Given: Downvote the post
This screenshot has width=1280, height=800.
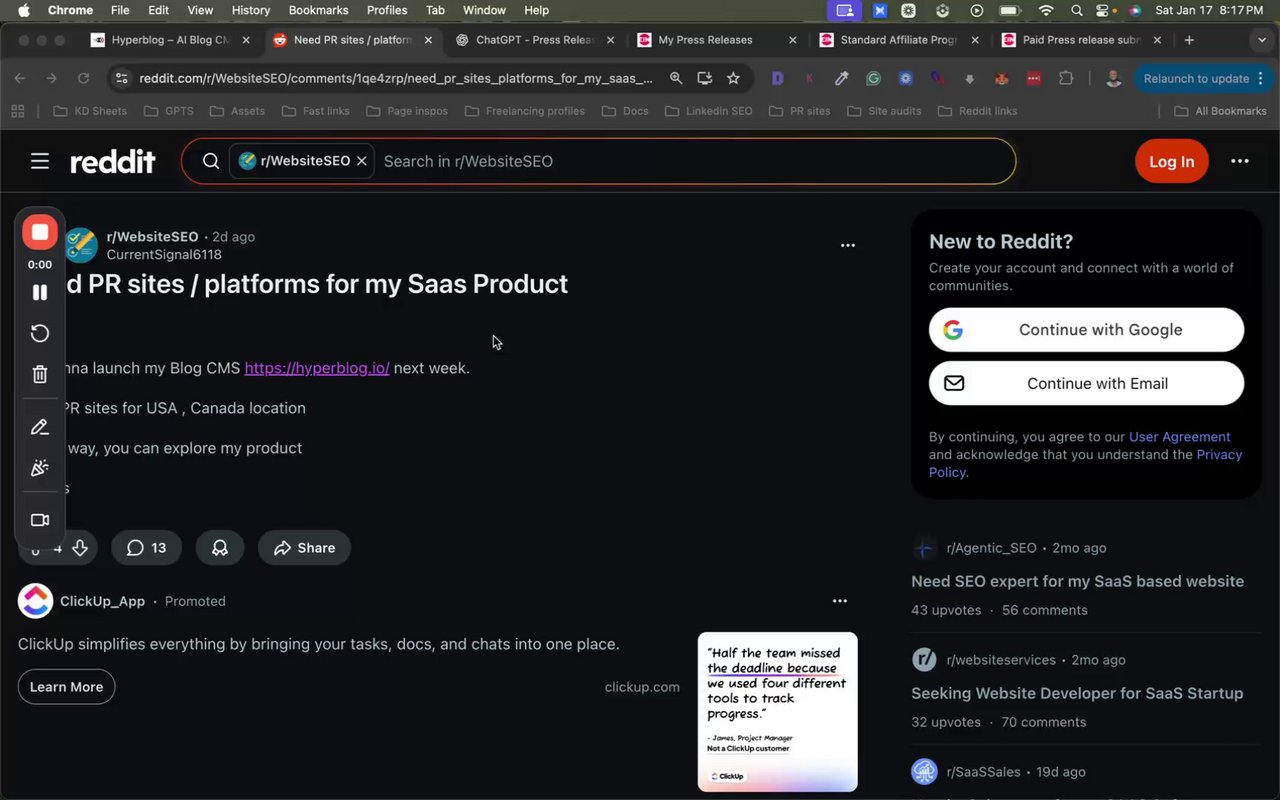Looking at the screenshot, I should point(80,548).
